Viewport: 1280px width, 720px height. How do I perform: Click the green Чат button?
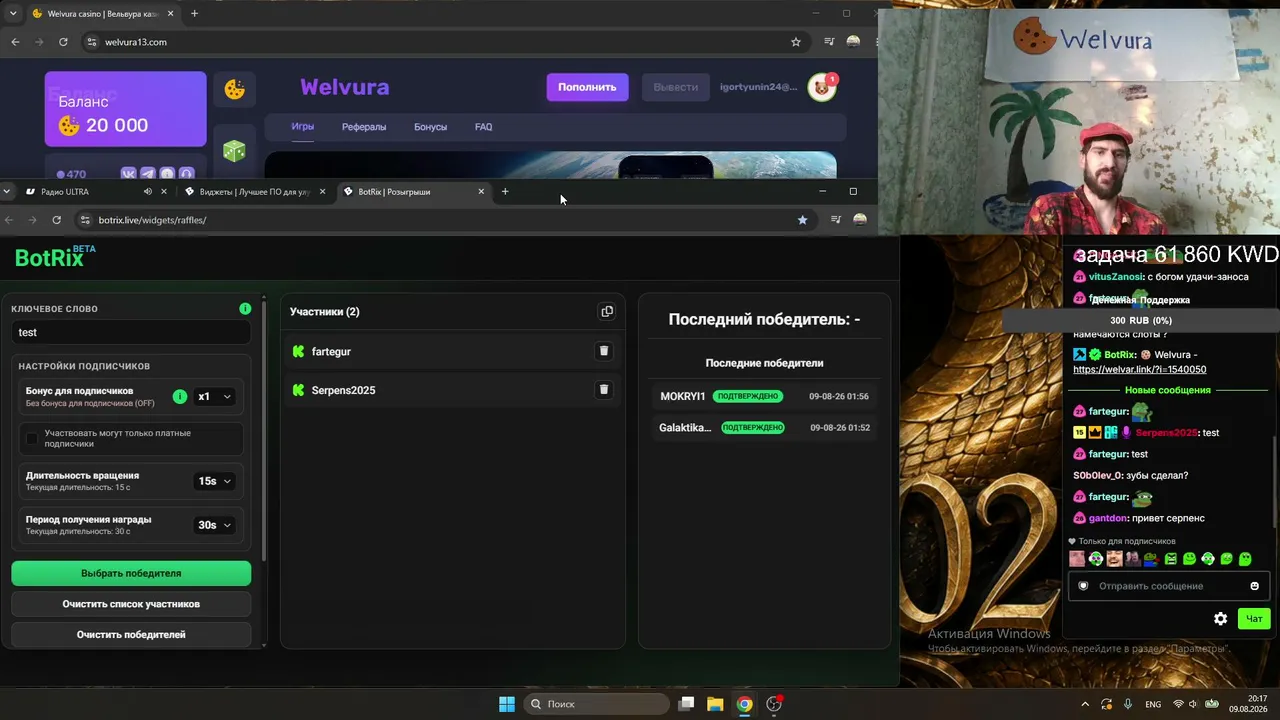[x=1254, y=619]
